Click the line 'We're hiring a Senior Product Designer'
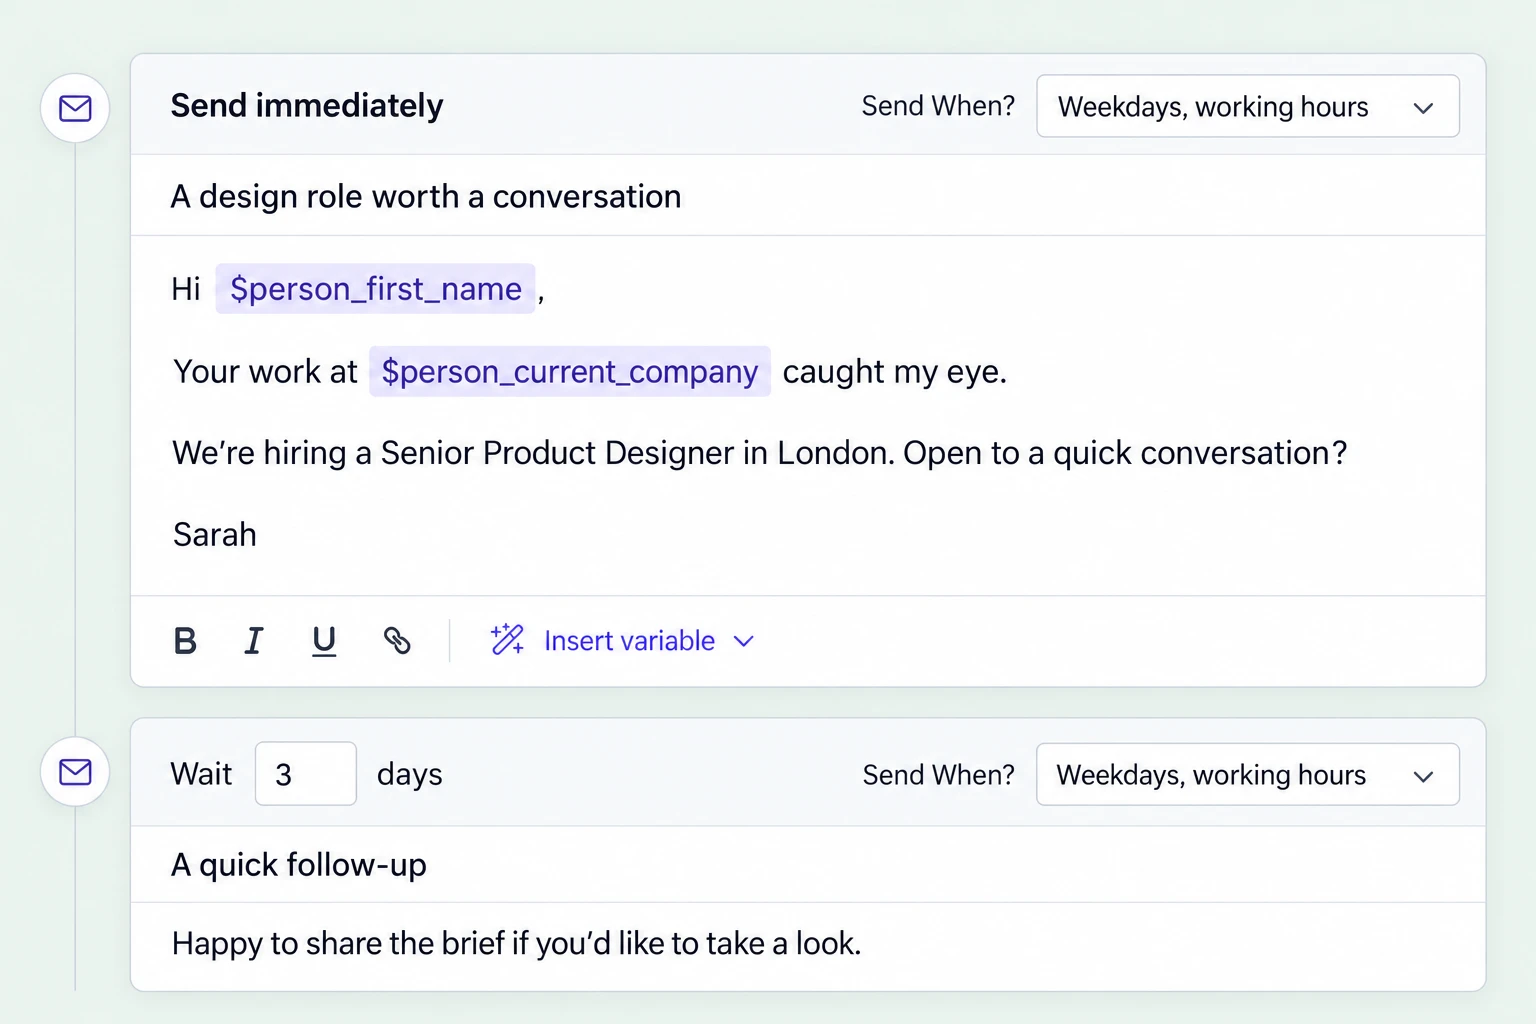1536x1024 pixels. [760, 453]
